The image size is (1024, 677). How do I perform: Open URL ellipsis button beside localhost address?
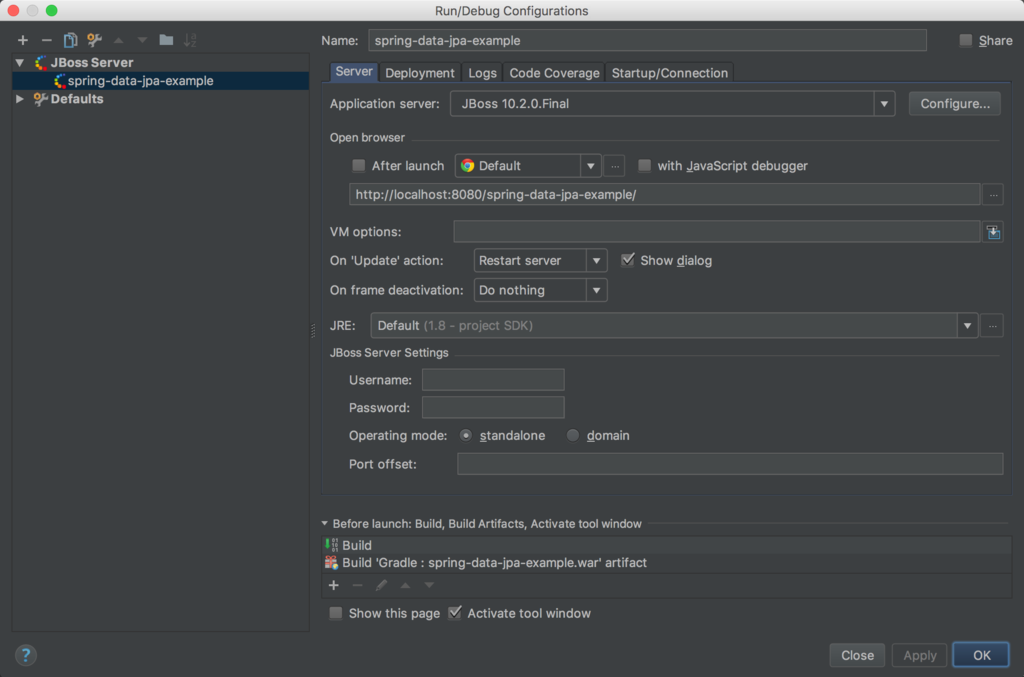[x=993, y=195]
